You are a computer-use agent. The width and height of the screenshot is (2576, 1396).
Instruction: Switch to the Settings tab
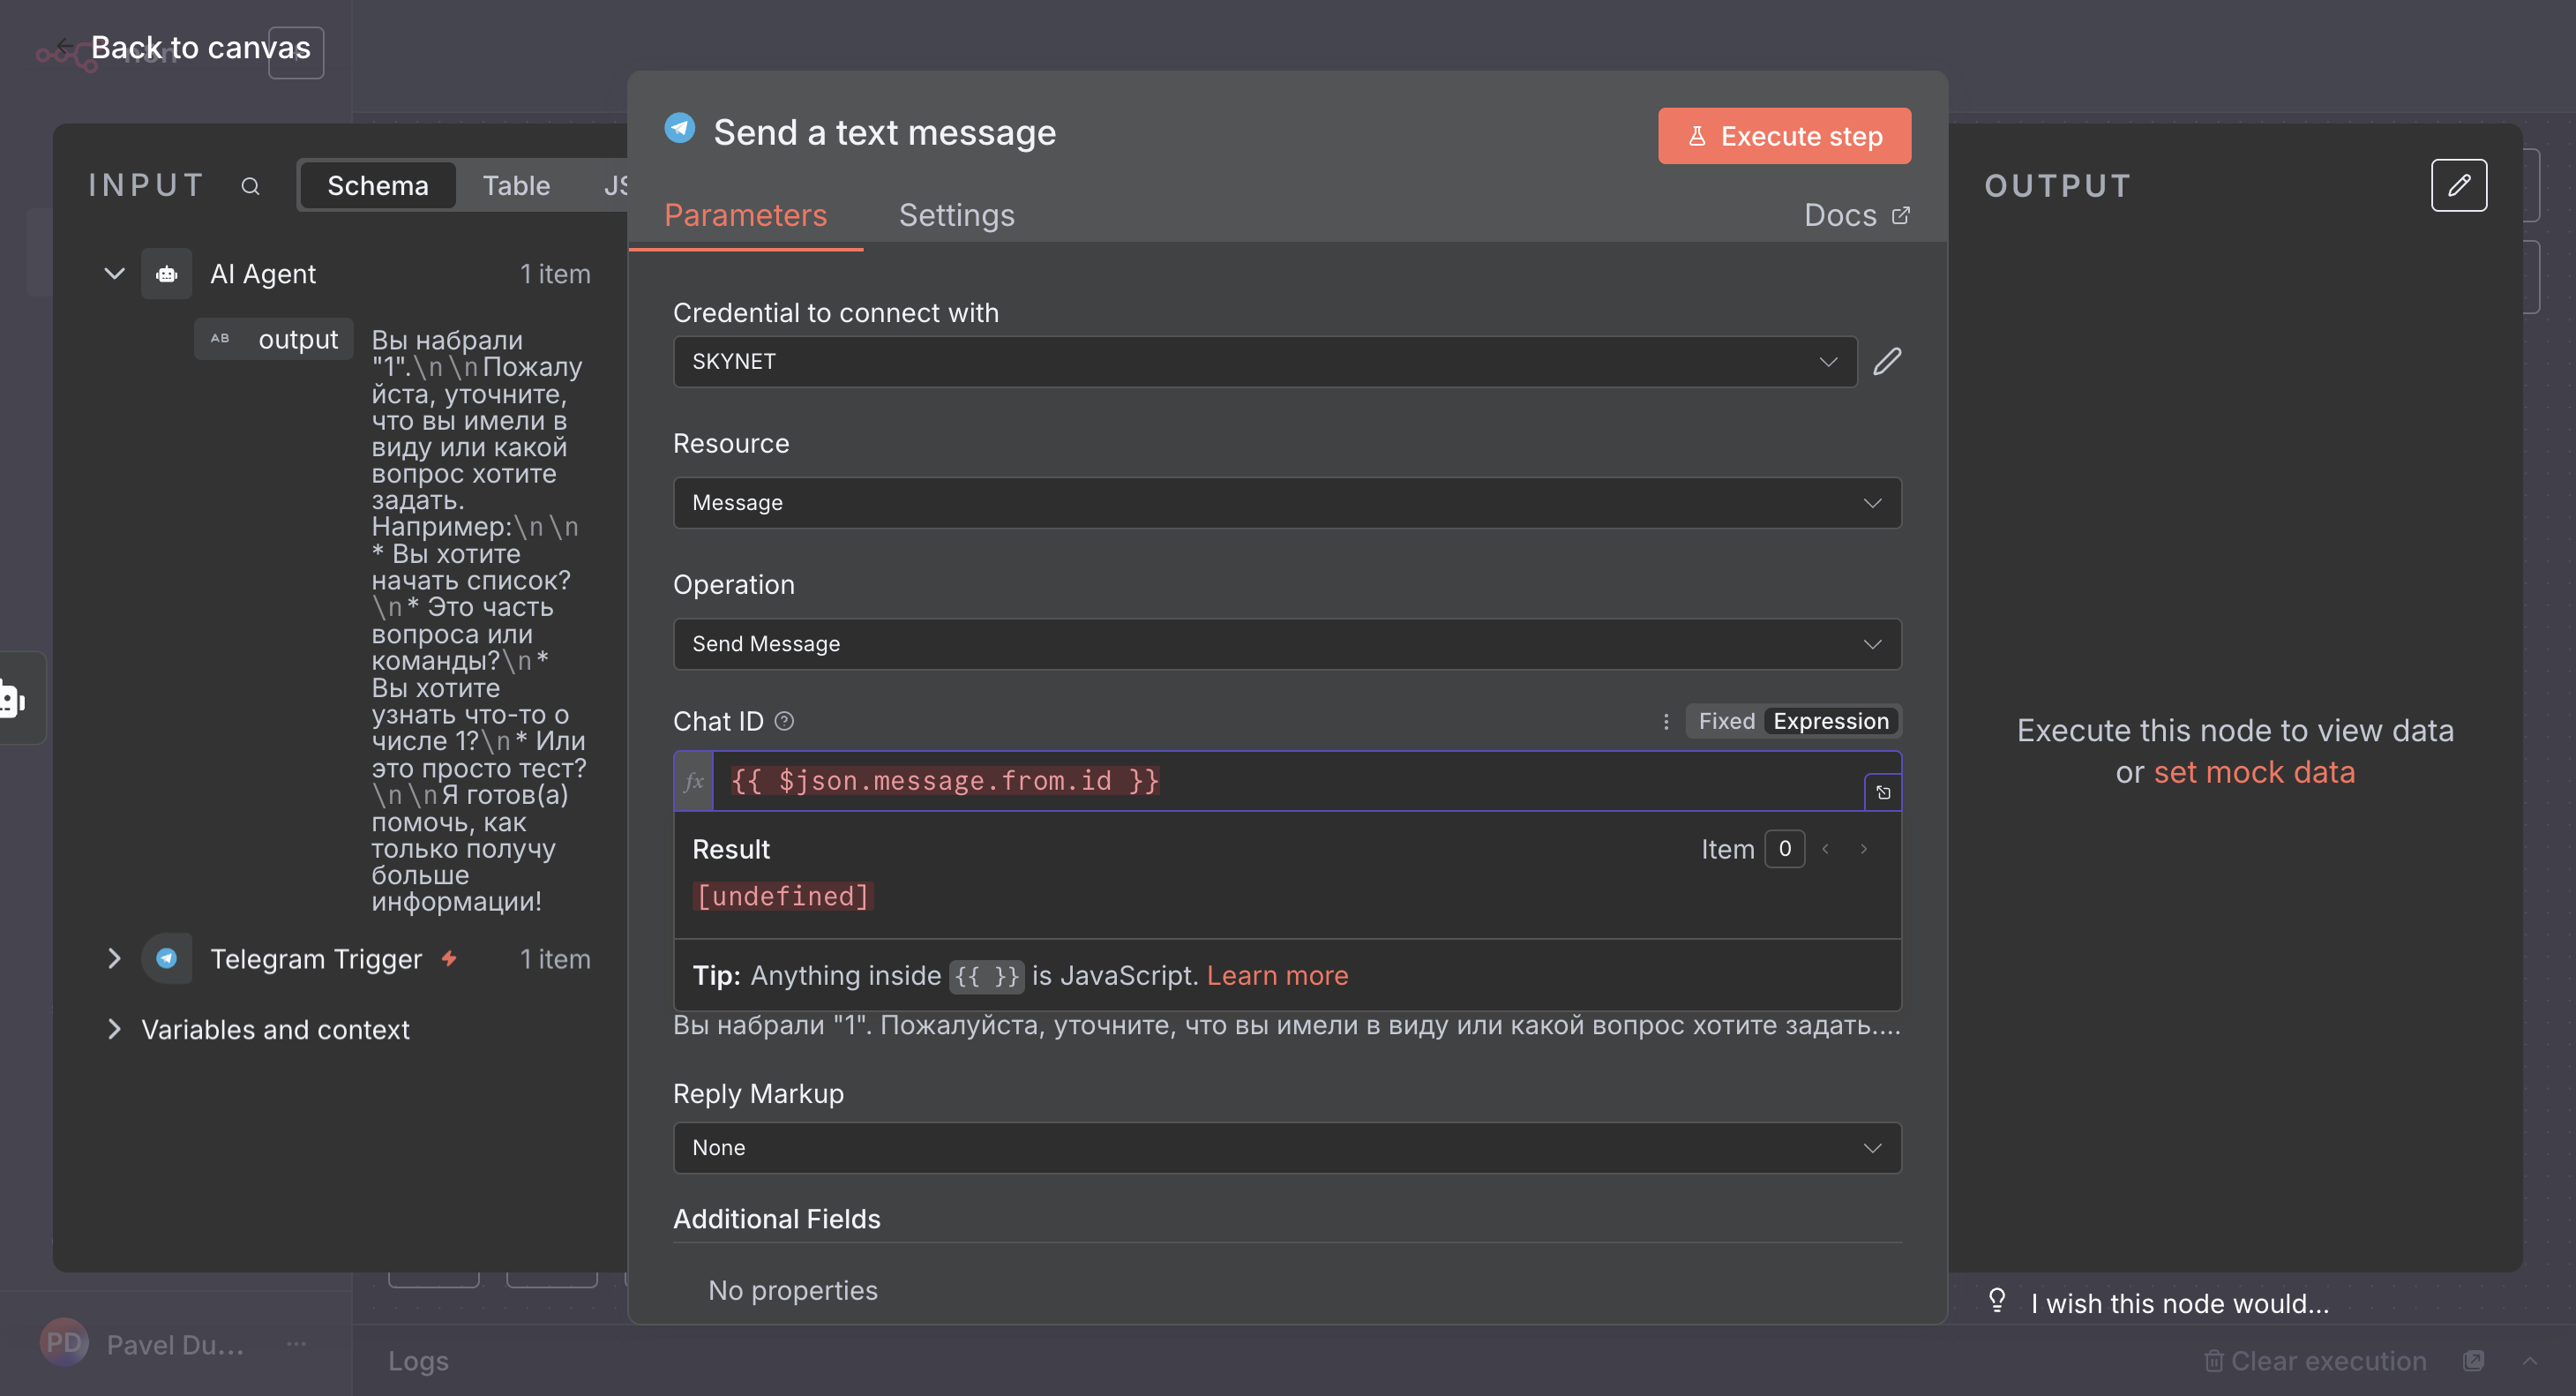[x=956, y=215]
